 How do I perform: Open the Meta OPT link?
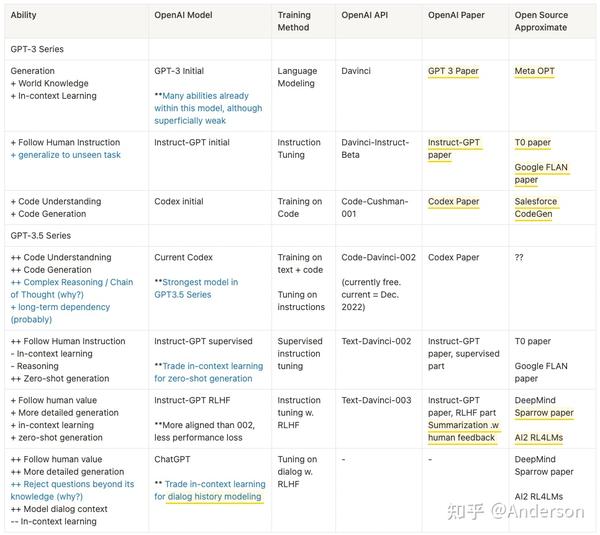point(537,71)
